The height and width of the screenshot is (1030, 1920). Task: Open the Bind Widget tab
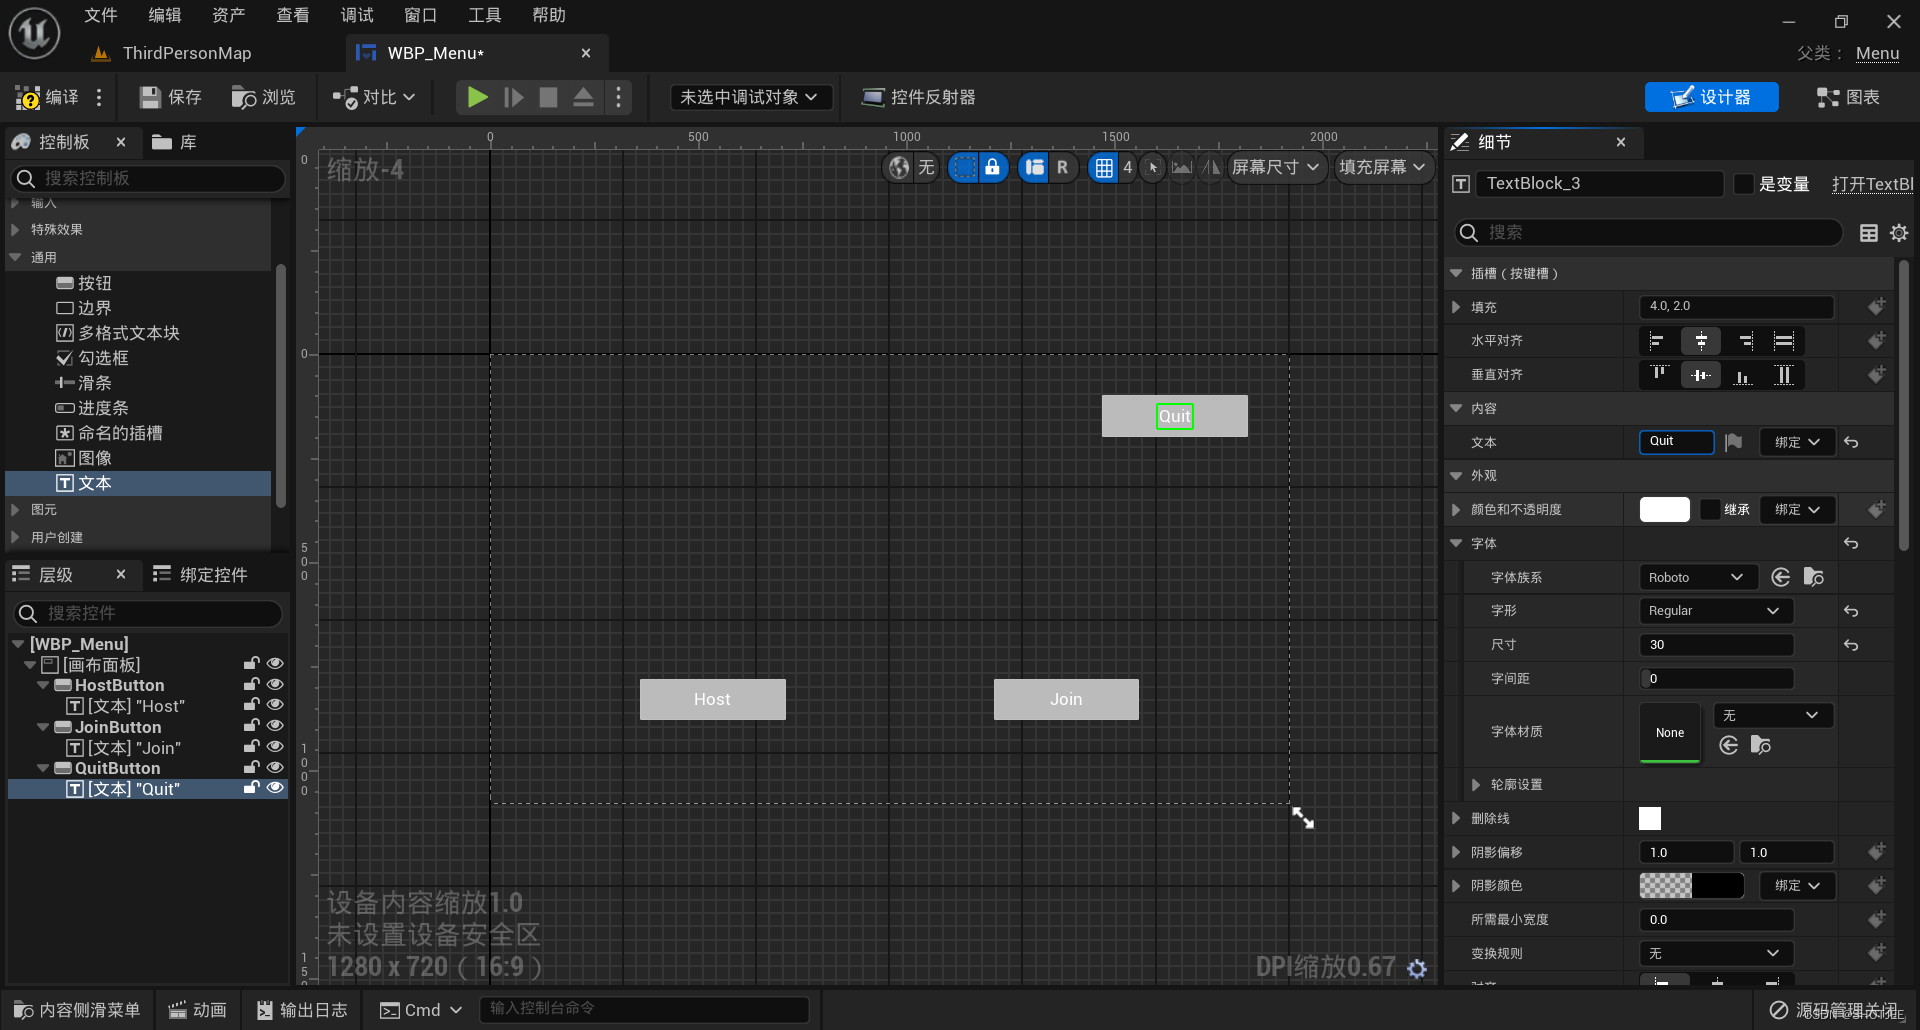coord(200,575)
